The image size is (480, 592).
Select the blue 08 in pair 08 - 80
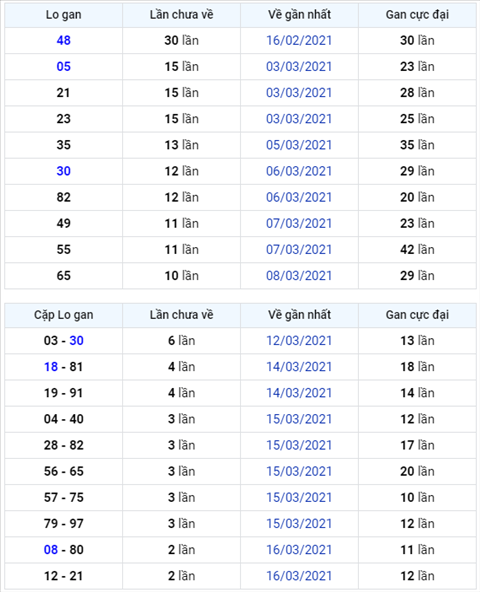click(x=51, y=550)
